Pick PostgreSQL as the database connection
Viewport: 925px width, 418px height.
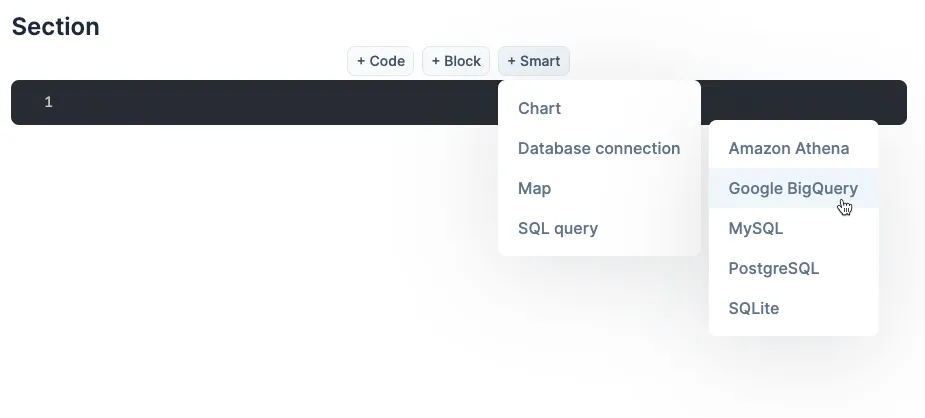coord(793,269)
